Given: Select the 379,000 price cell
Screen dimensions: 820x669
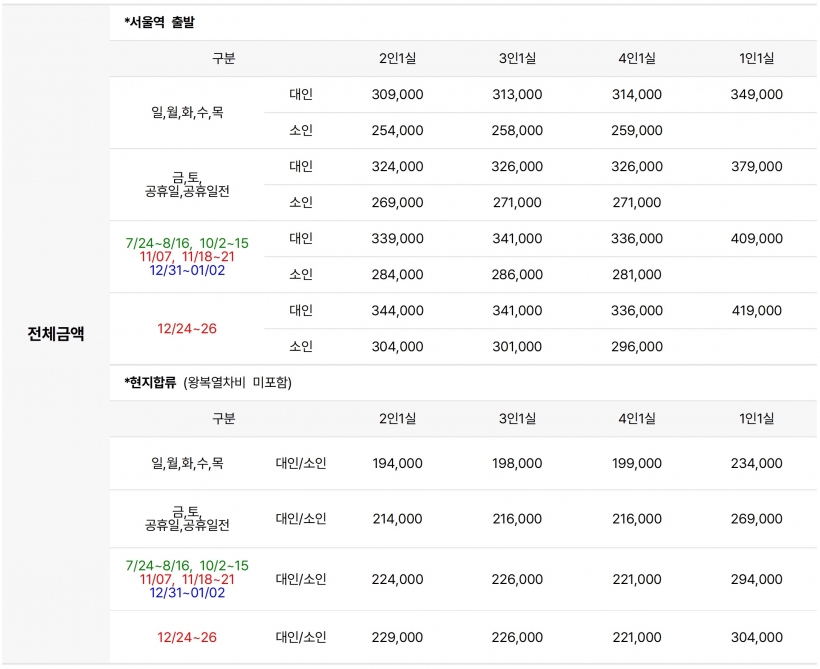Looking at the screenshot, I should tap(756, 166).
